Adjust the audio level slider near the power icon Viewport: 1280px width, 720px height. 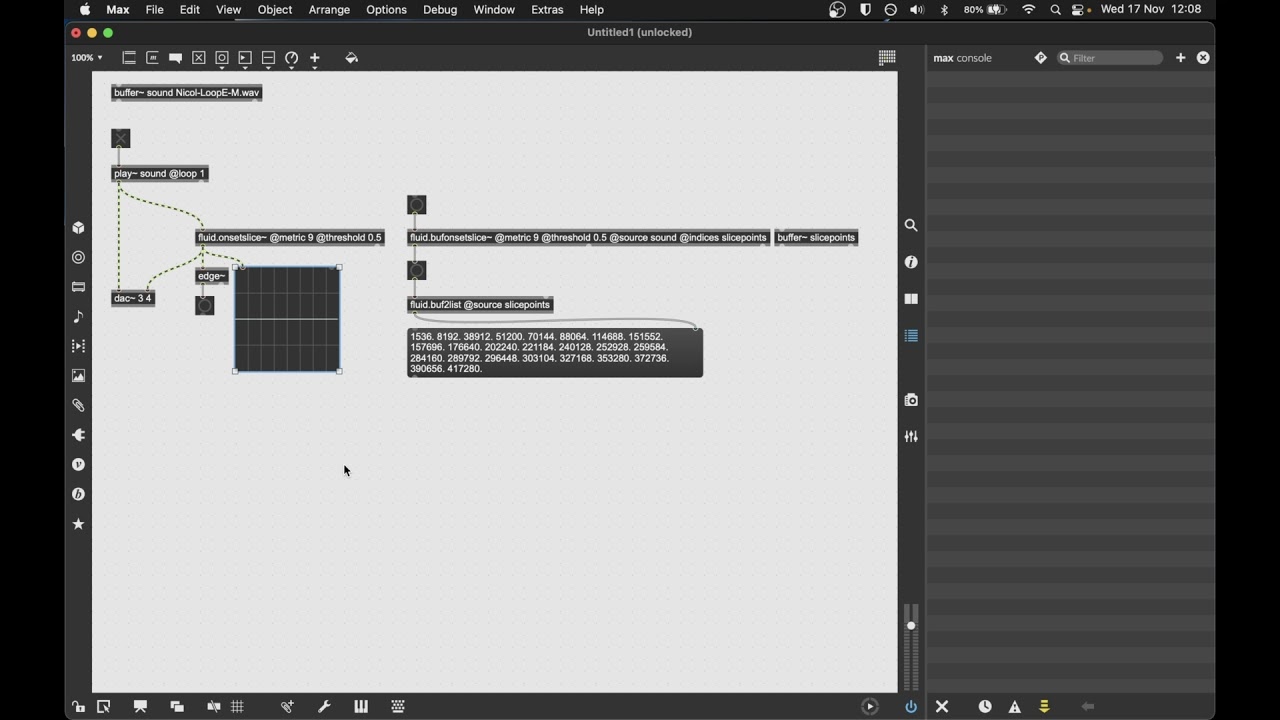tap(911, 647)
